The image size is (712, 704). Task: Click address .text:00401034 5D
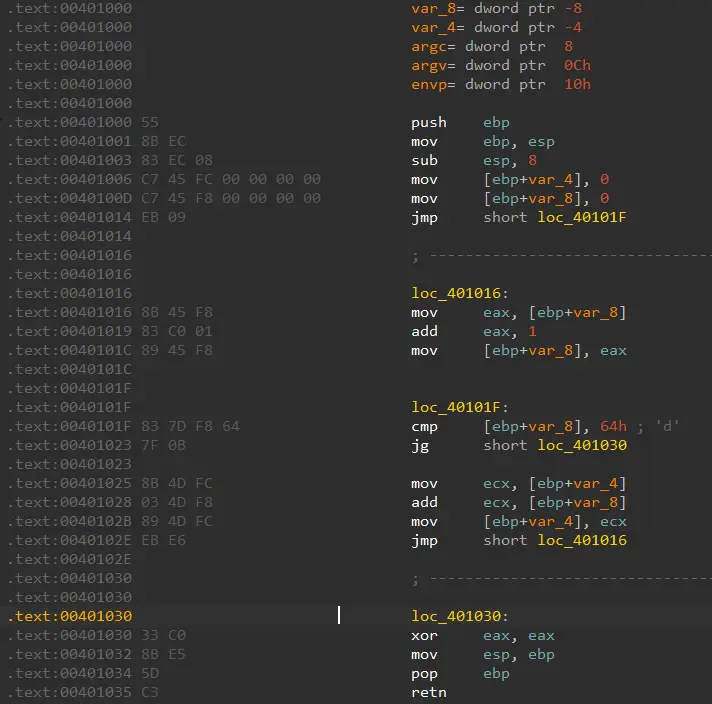[83, 674]
